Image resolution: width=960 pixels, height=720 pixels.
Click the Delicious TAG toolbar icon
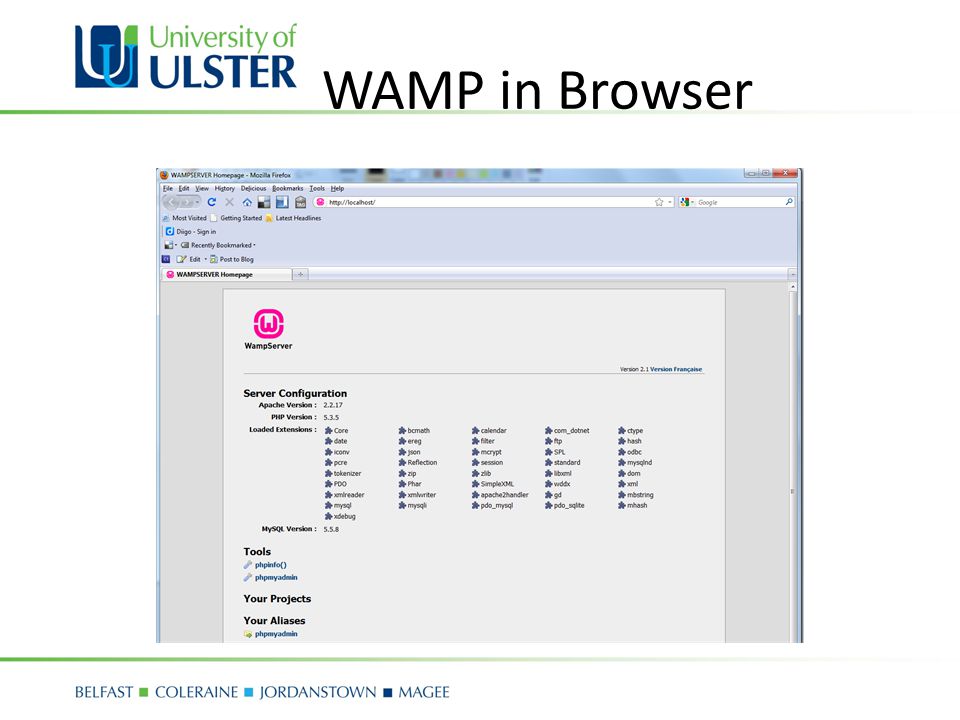click(x=300, y=202)
